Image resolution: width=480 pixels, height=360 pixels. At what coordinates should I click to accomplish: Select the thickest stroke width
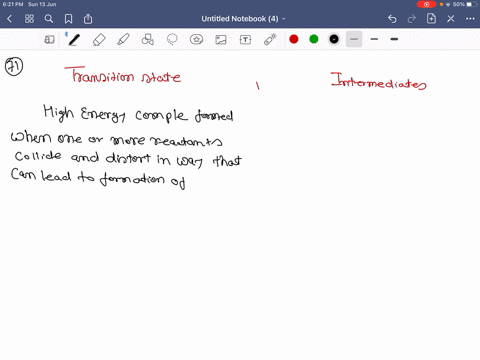pyautogui.click(x=394, y=39)
